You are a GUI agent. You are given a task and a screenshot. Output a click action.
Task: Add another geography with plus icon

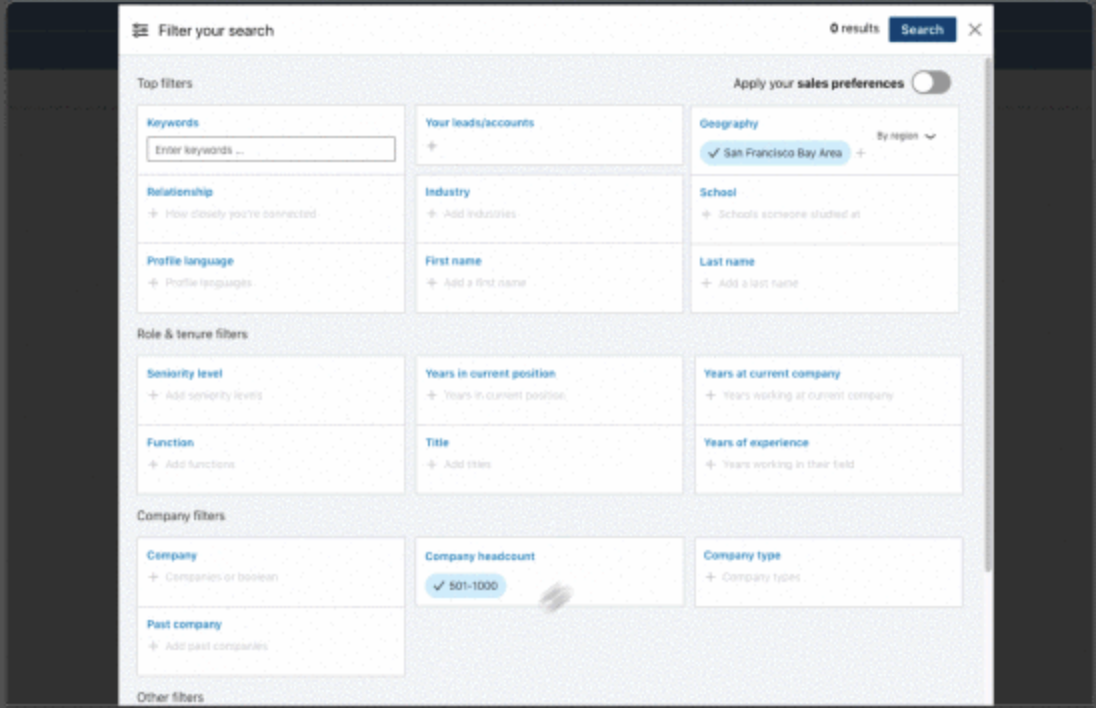[861, 153]
